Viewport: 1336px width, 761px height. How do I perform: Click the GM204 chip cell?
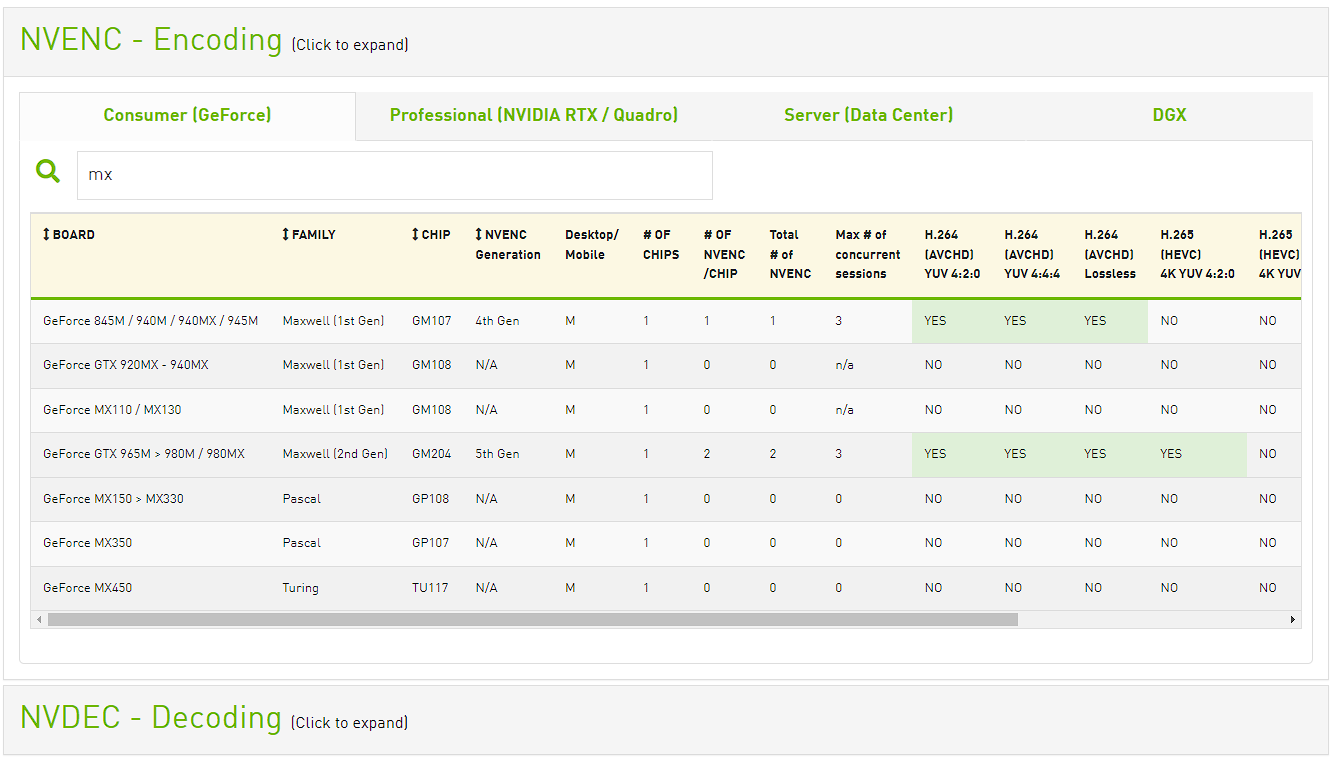point(431,454)
